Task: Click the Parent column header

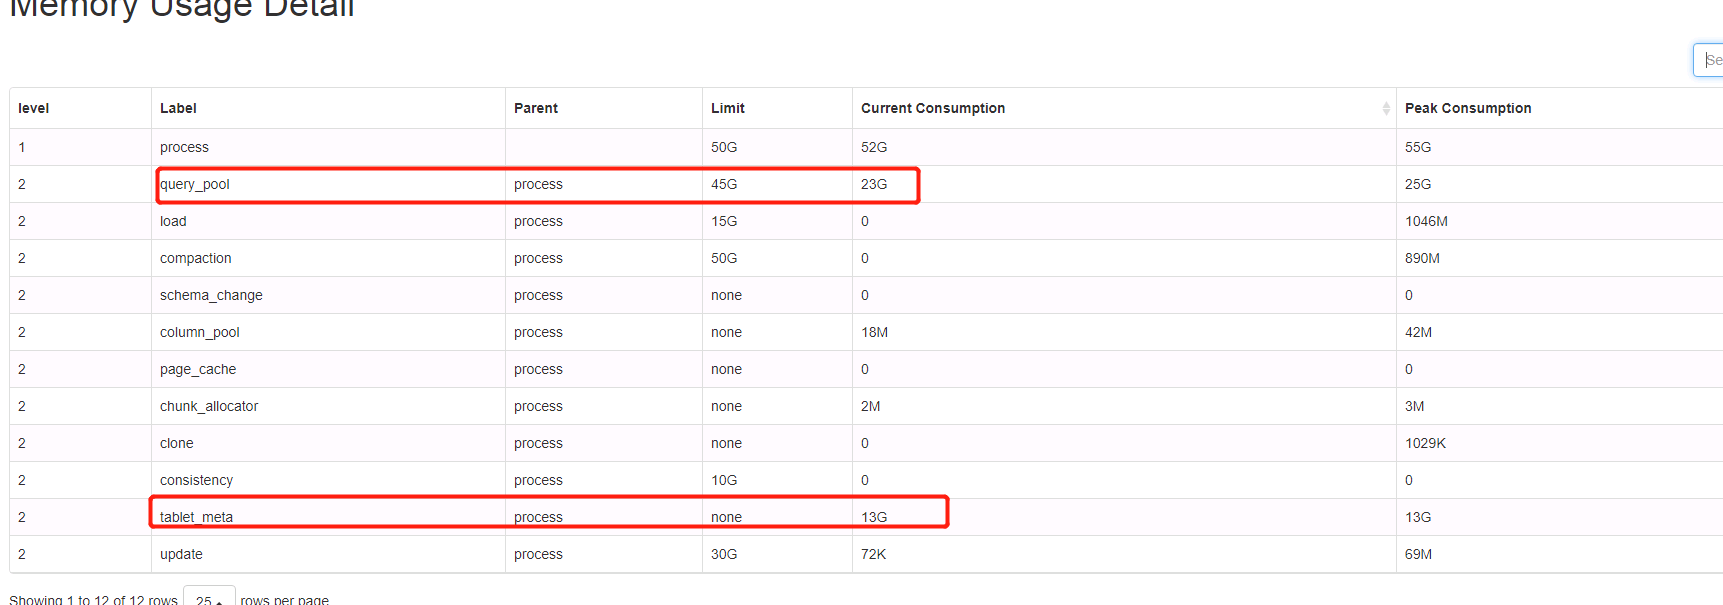Action: tap(535, 108)
